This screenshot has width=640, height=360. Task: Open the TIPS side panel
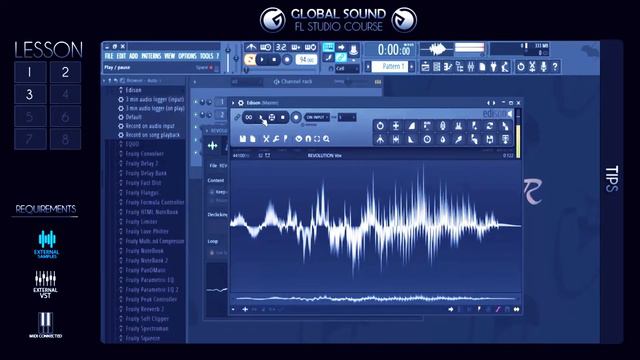(611, 179)
